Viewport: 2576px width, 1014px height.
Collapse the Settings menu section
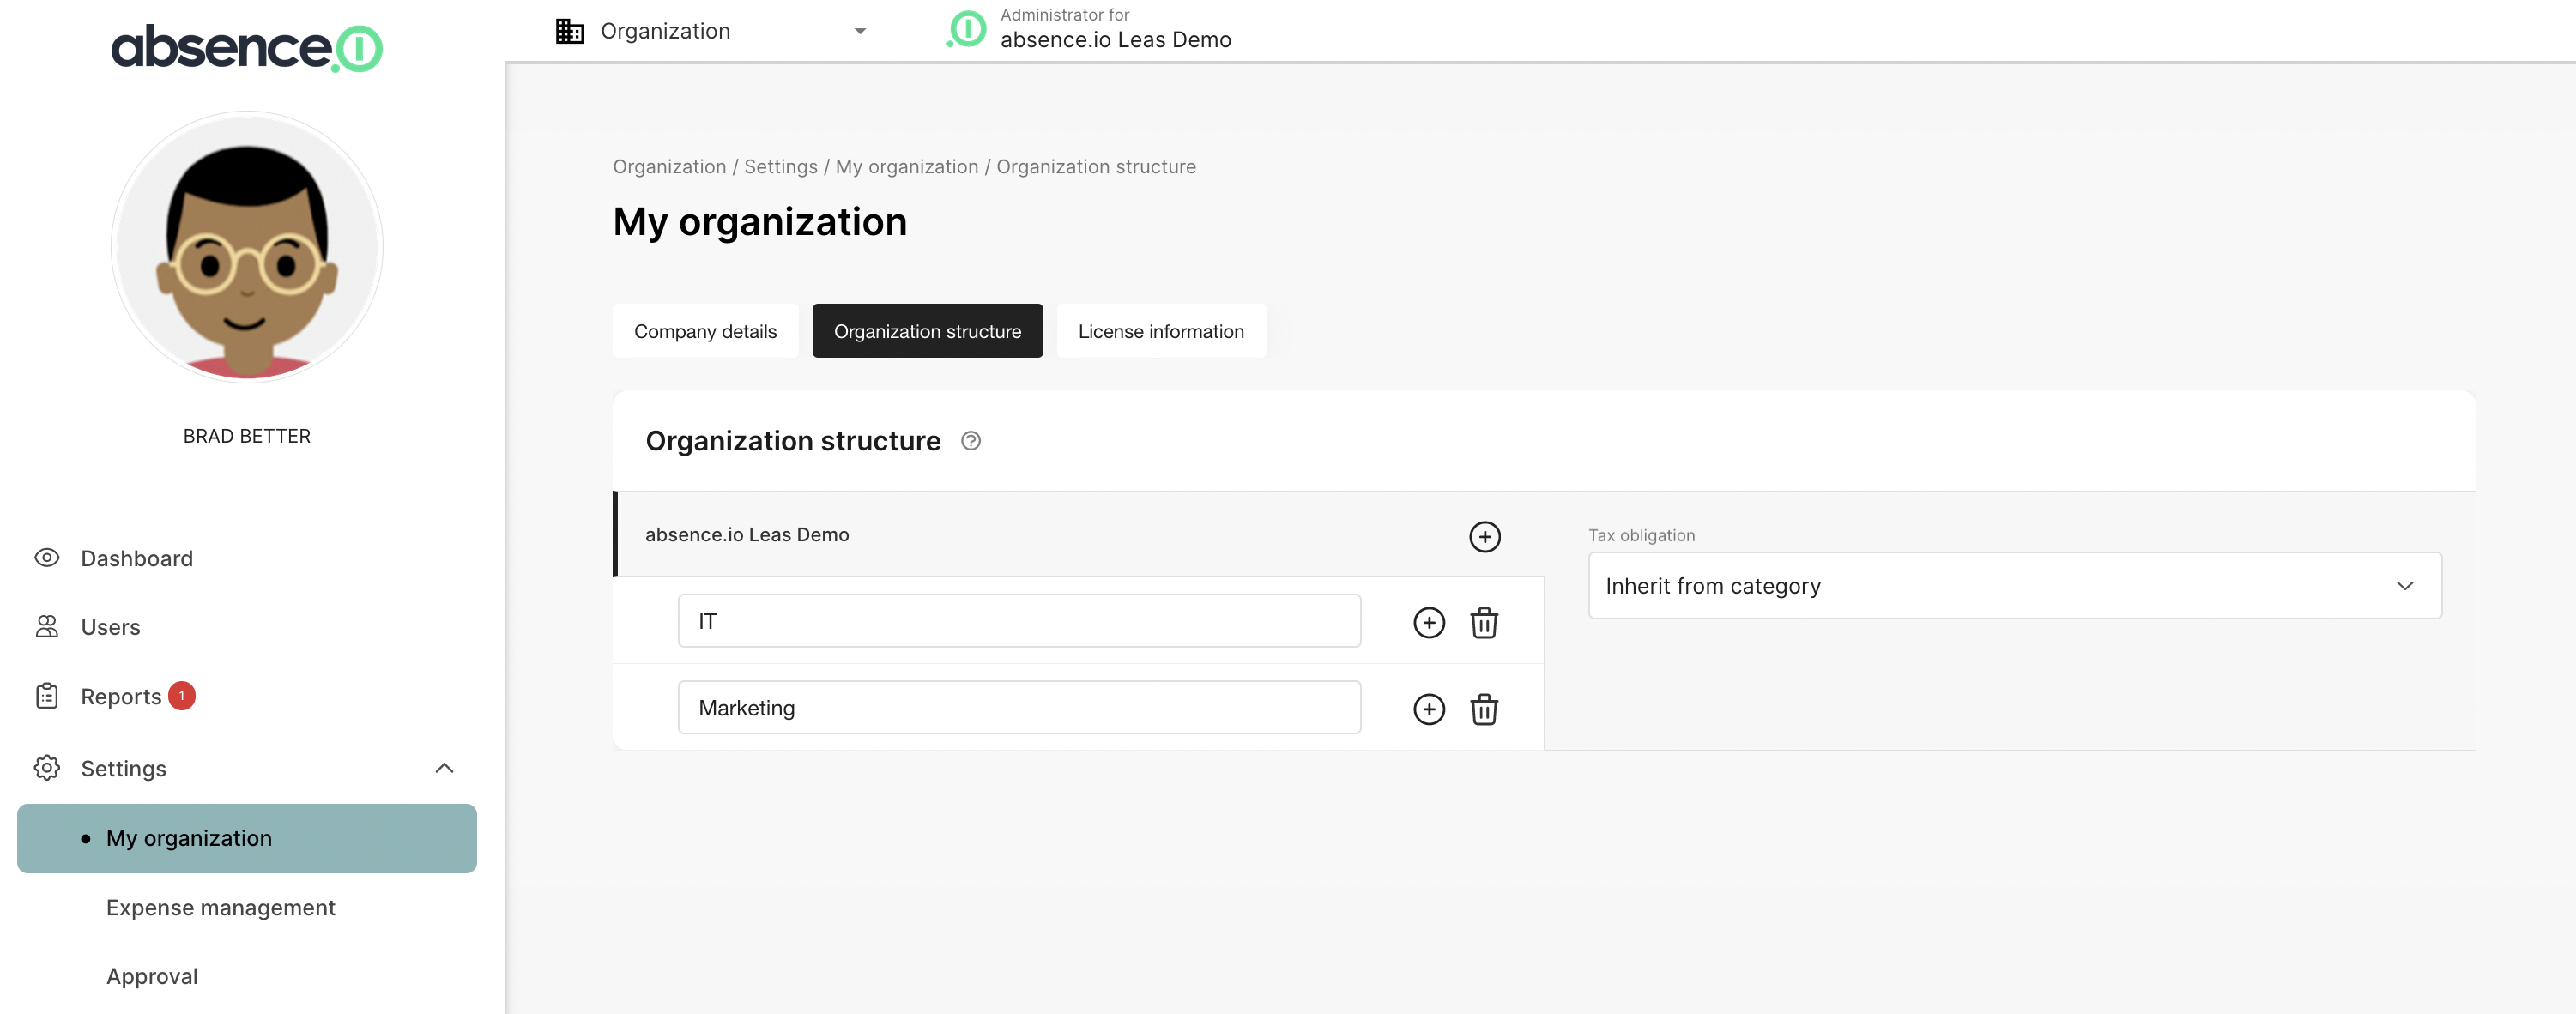click(444, 768)
